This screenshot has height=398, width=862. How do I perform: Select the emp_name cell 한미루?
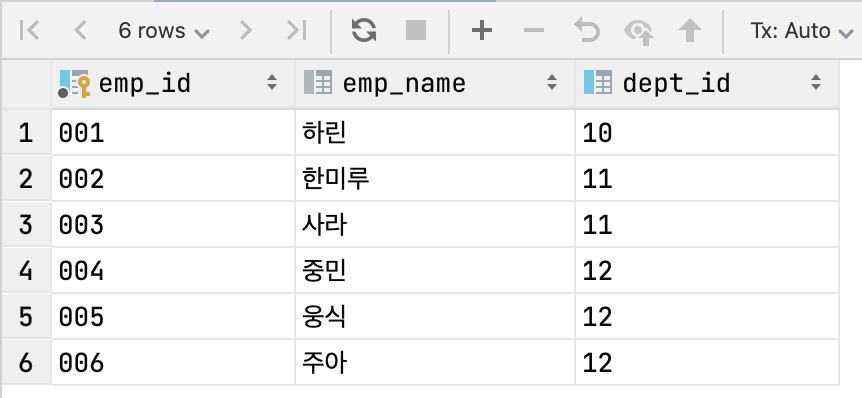pos(435,179)
